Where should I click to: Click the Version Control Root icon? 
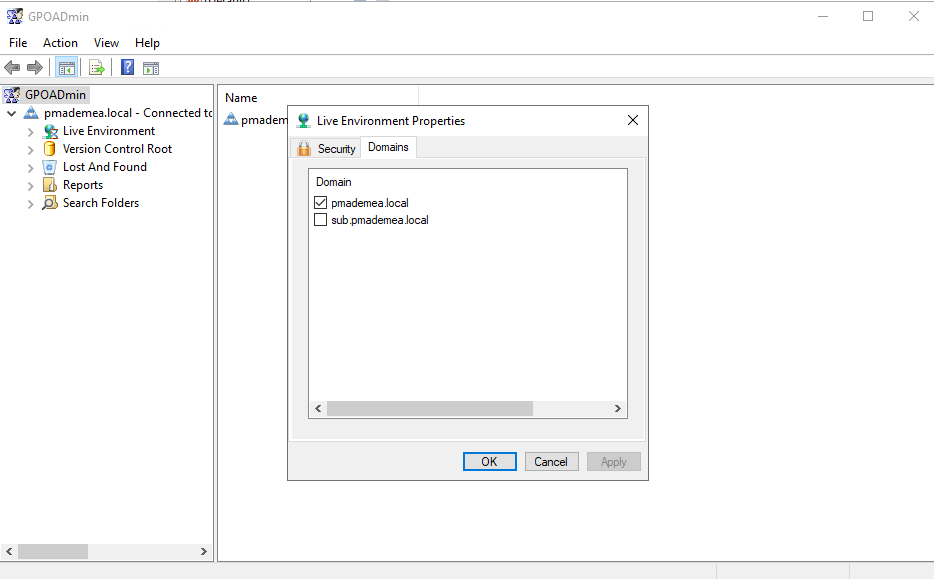50,149
